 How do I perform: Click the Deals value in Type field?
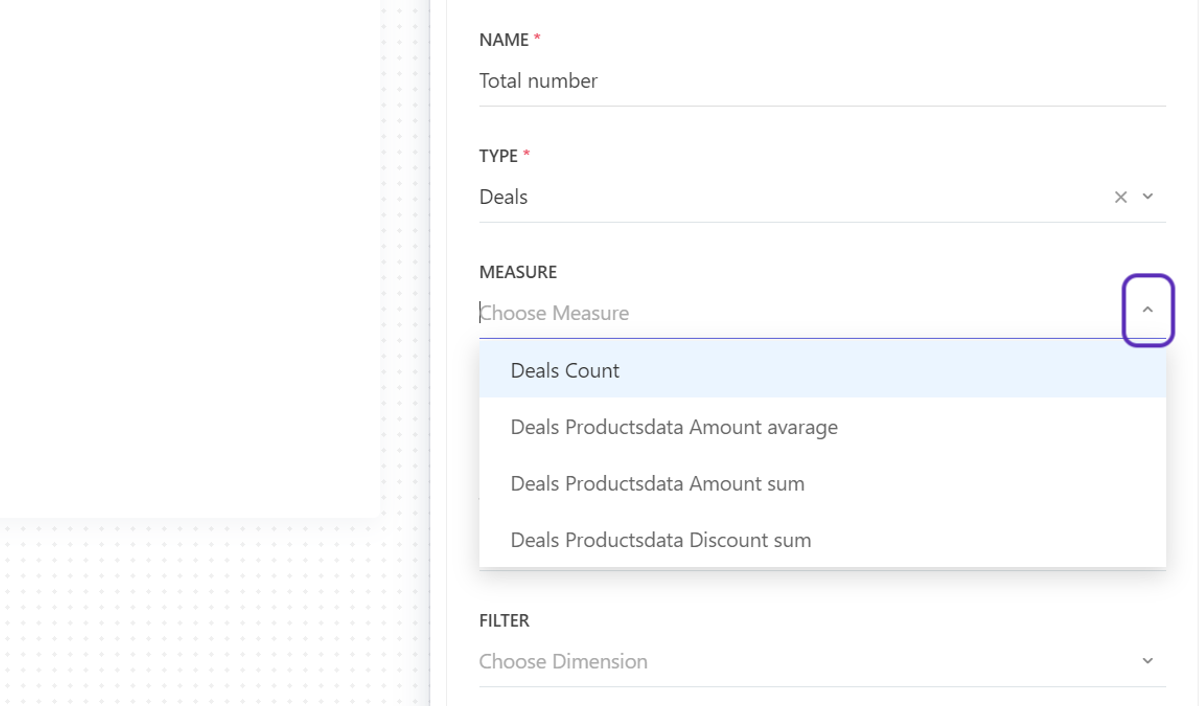[503, 197]
